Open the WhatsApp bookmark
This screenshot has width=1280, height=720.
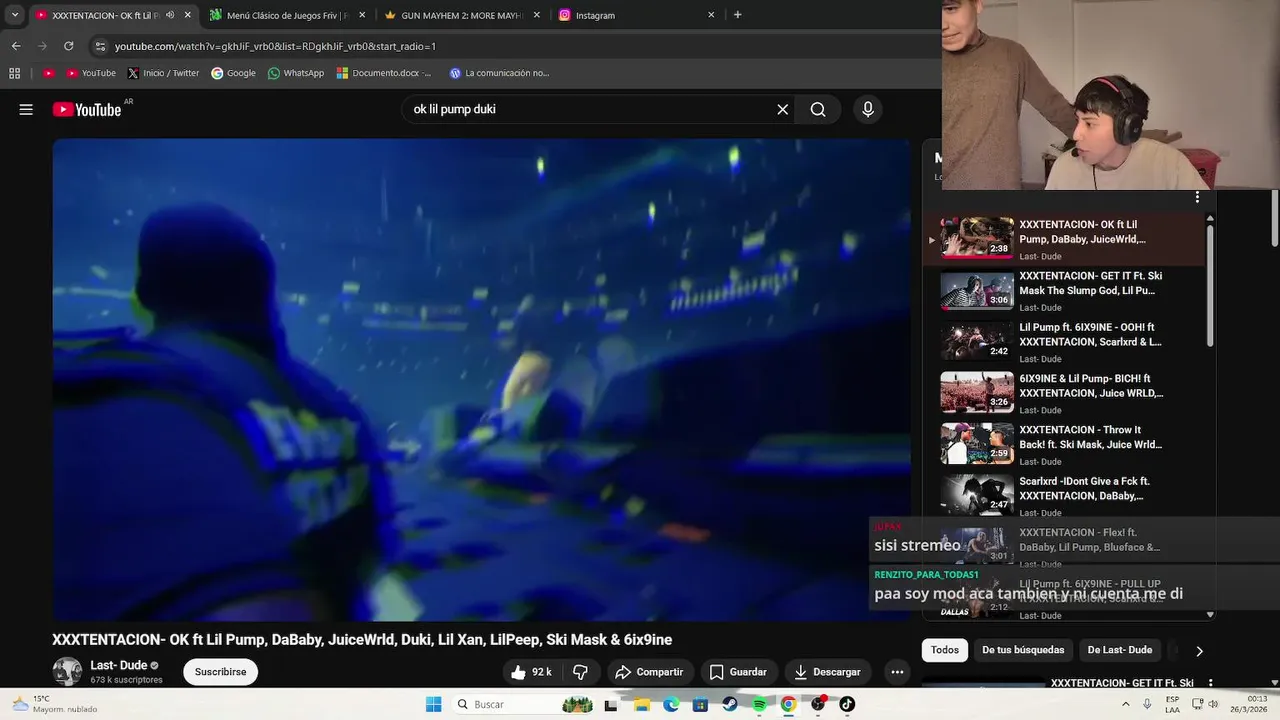pyautogui.click(x=296, y=73)
